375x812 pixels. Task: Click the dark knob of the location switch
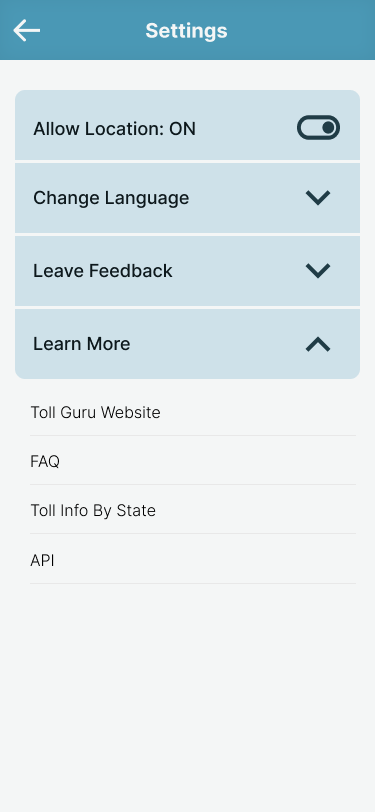(x=328, y=127)
